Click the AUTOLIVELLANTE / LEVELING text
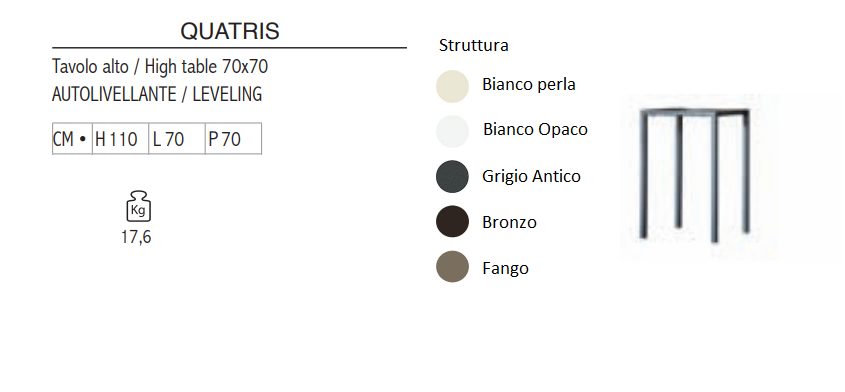Image resolution: width=845 pixels, height=392 pixels. coord(157,94)
